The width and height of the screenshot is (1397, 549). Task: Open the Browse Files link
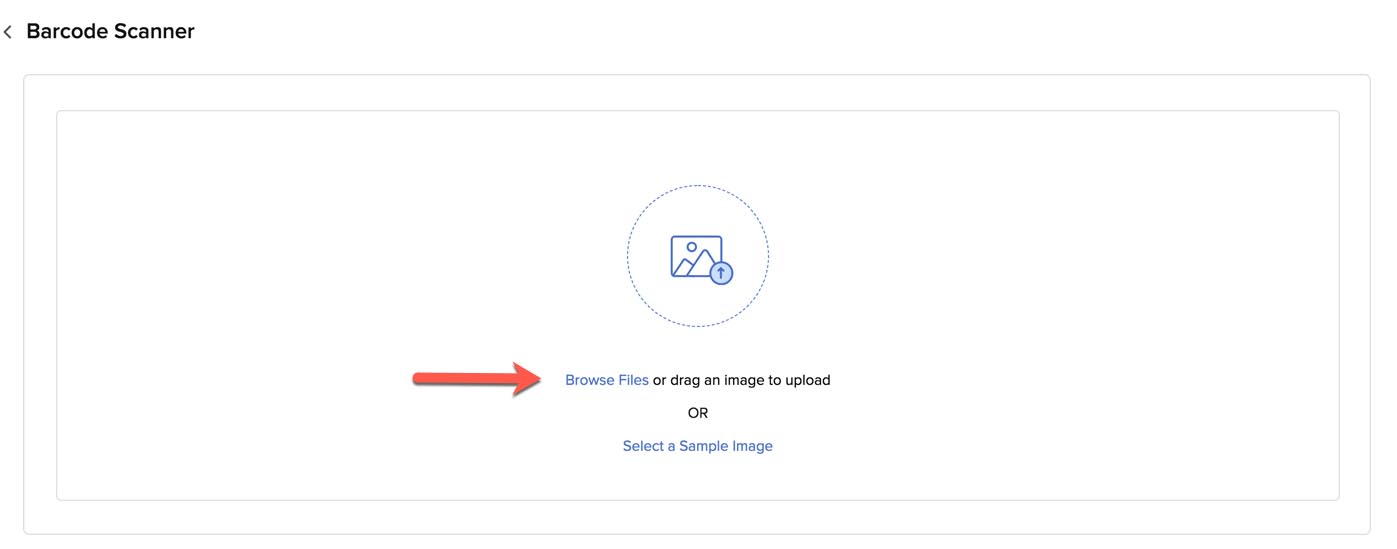click(606, 380)
